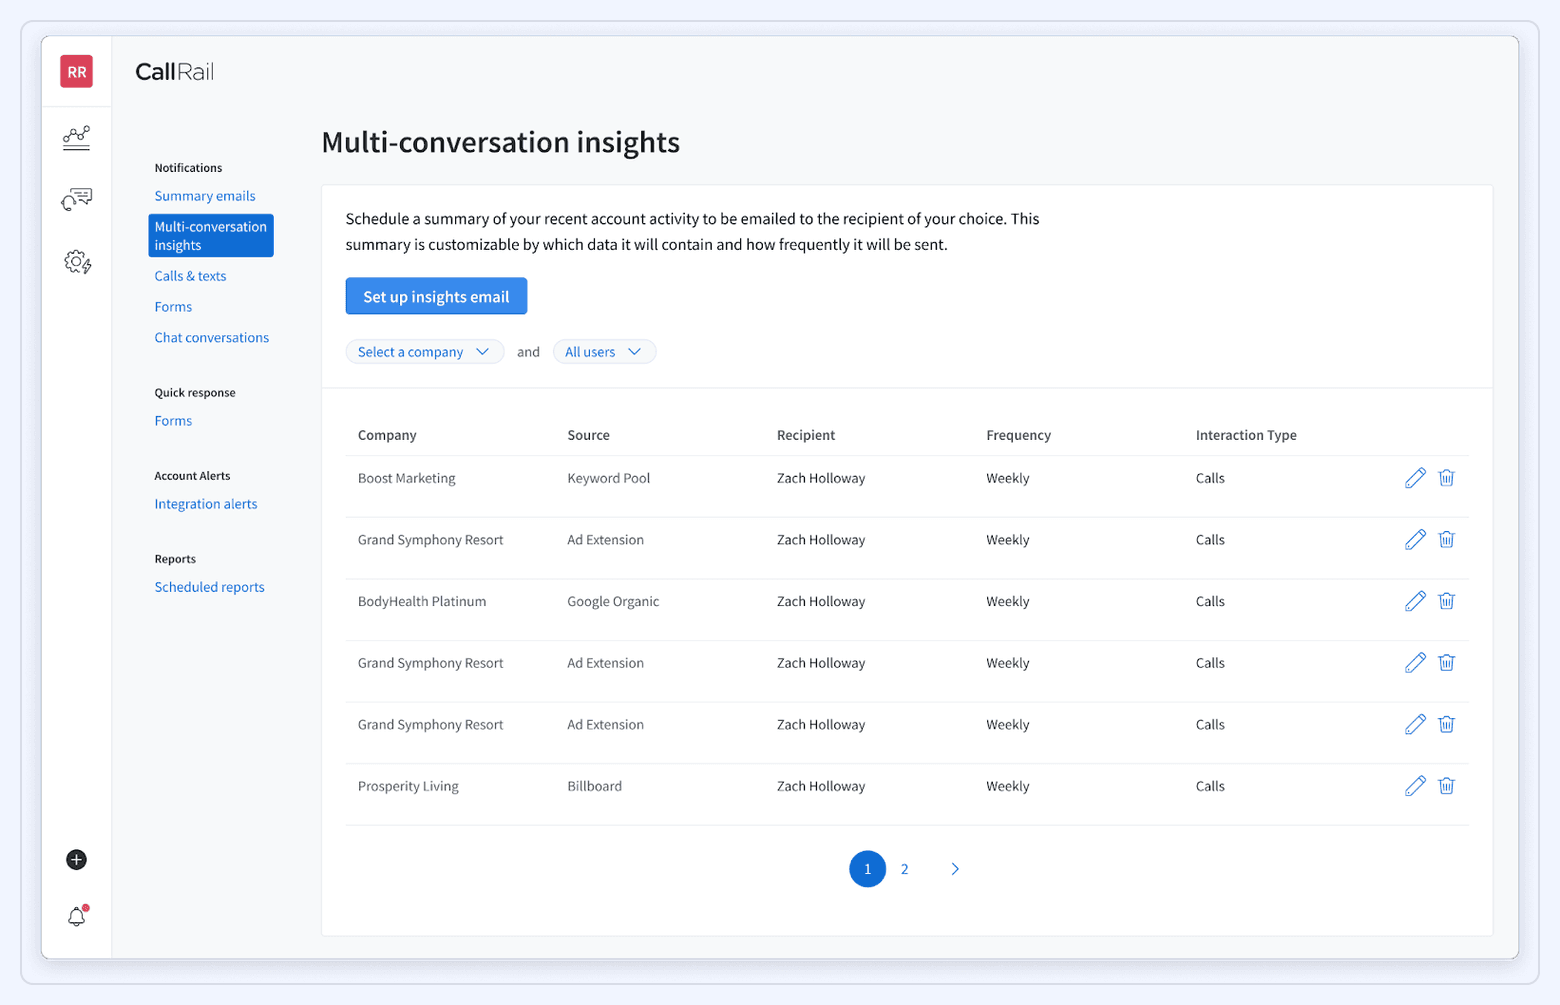Screen dimensions: 1560x1005
Task: Open the settings gear in the sidebar
Action: [x=76, y=261]
